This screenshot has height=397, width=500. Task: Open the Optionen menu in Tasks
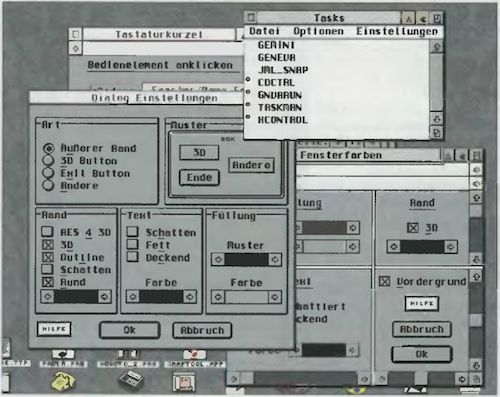(318, 31)
